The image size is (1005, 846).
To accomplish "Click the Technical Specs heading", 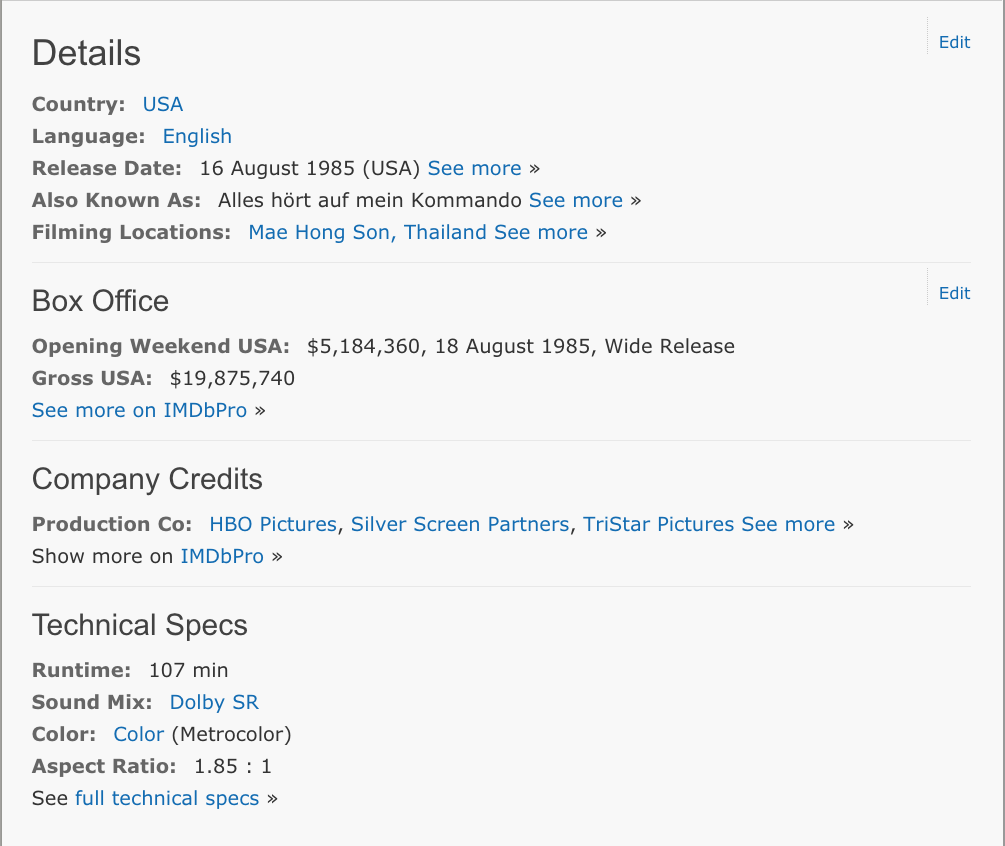I will click(x=140, y=625).
